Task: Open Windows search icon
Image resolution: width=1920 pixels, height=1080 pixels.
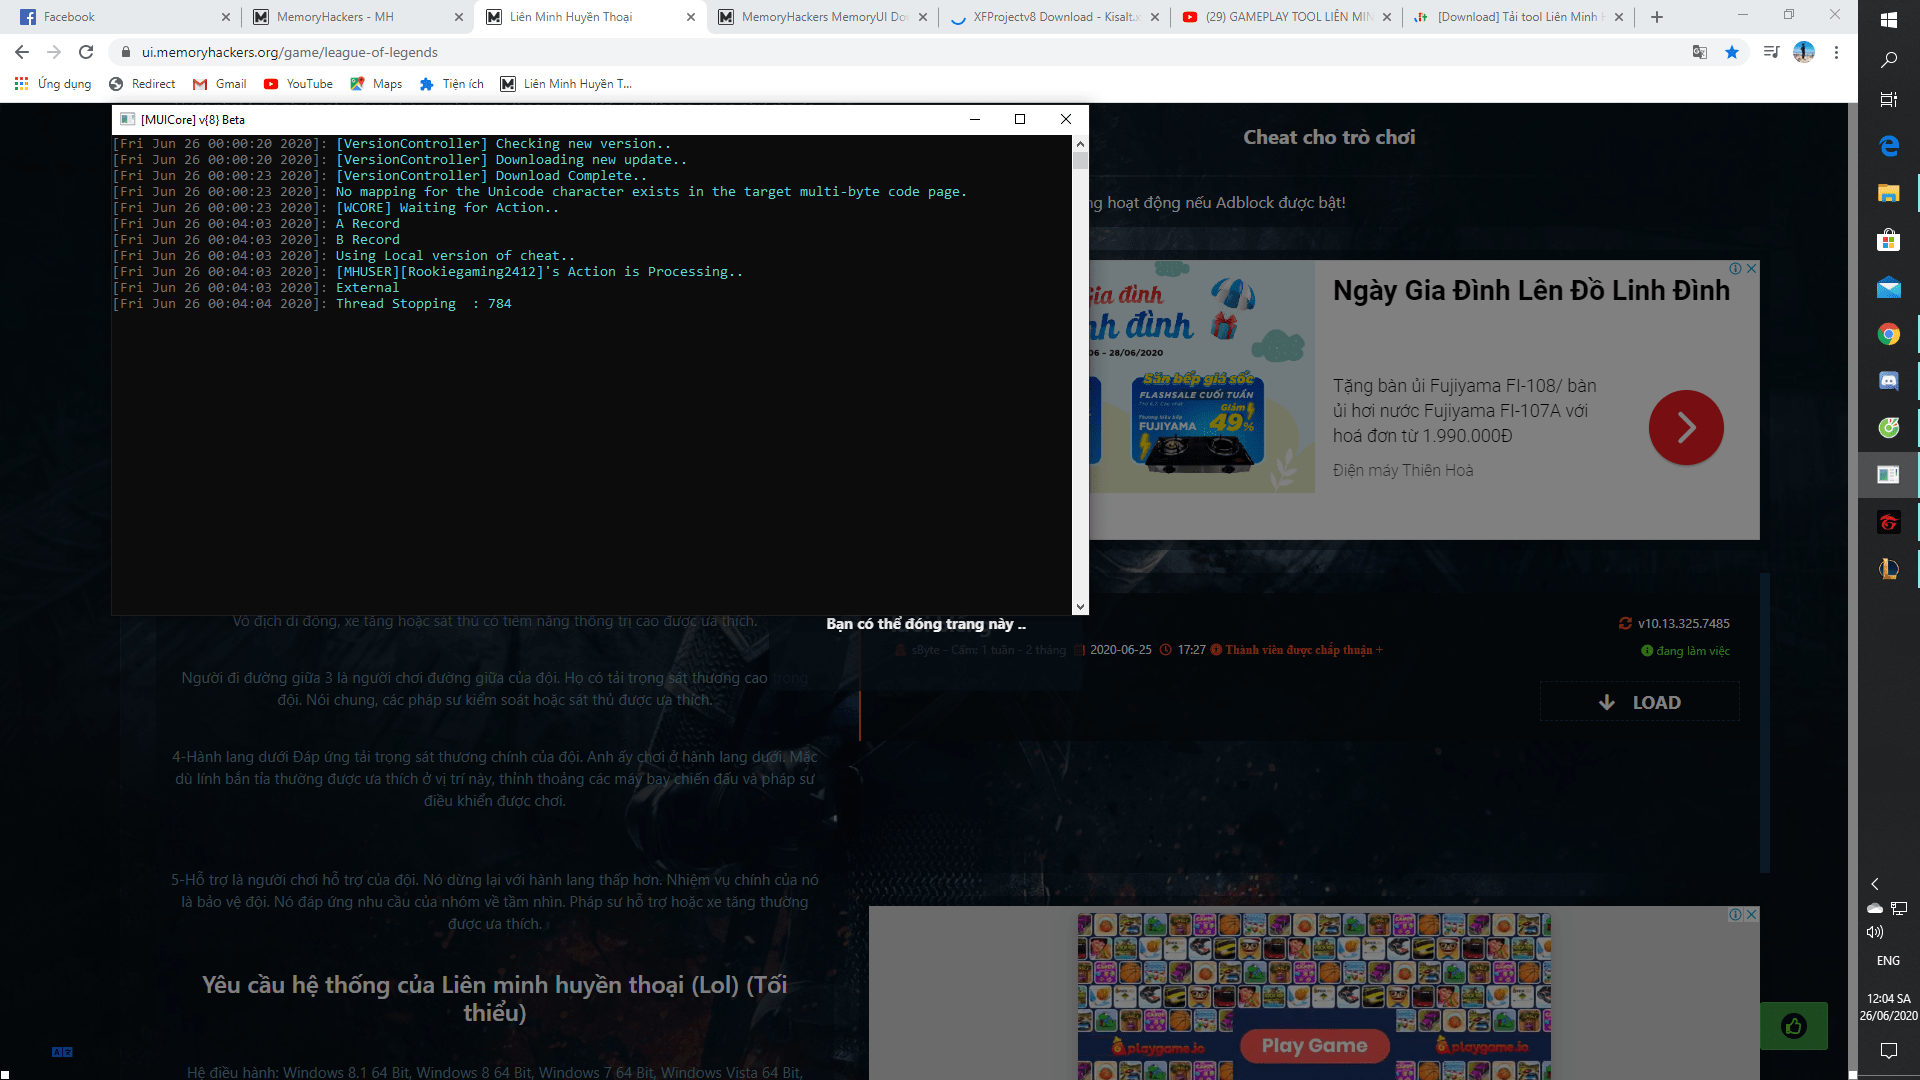Action: coord(1889,60)
